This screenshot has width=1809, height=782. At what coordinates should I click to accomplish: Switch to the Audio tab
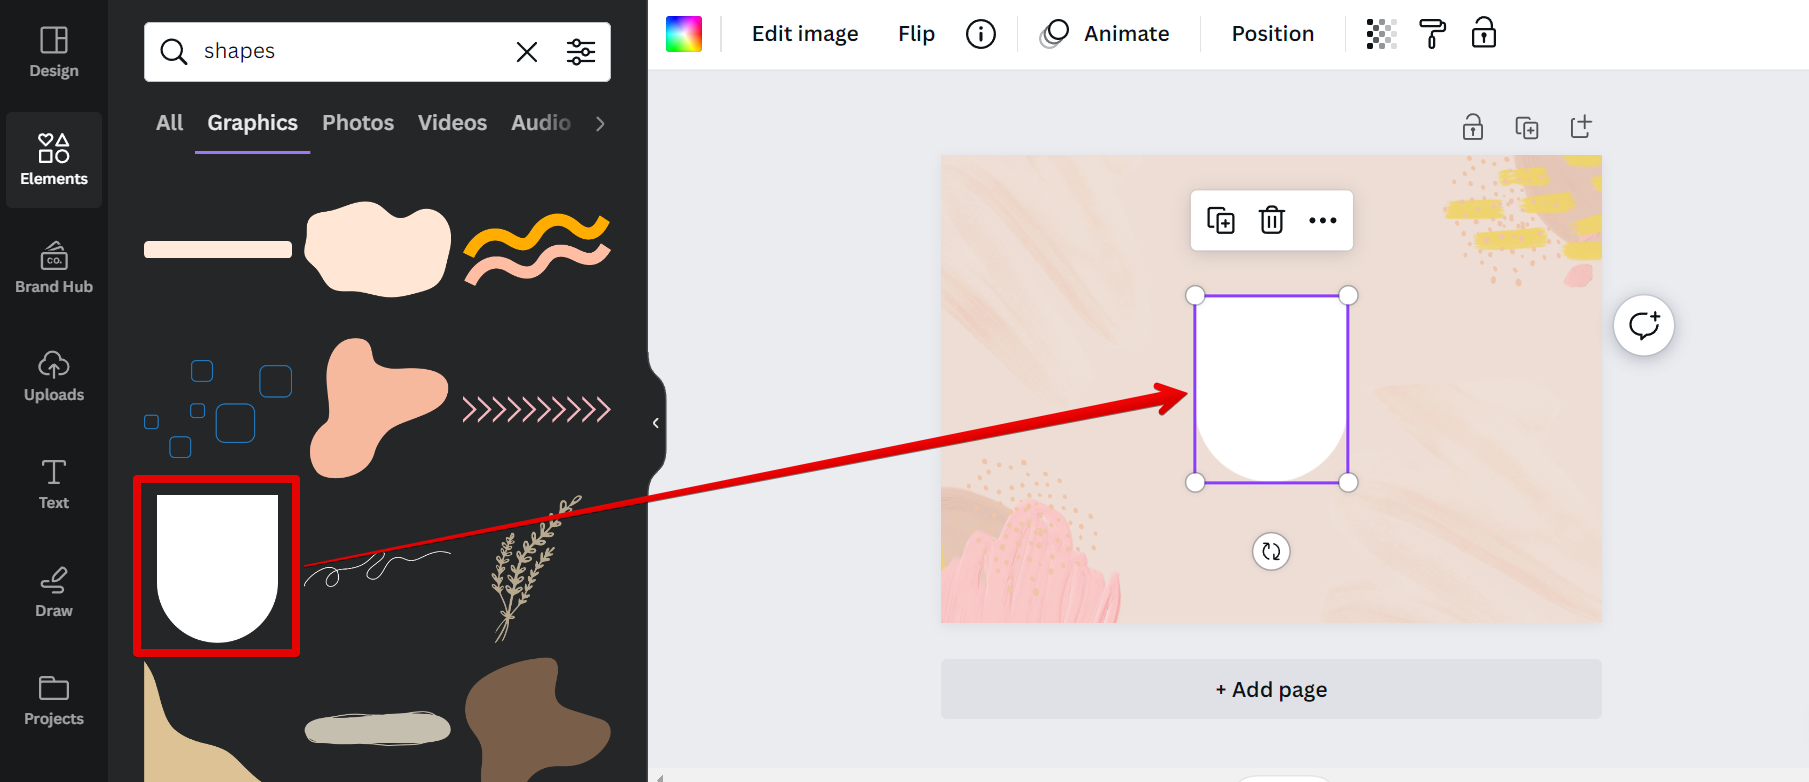[x=541, y=123]
